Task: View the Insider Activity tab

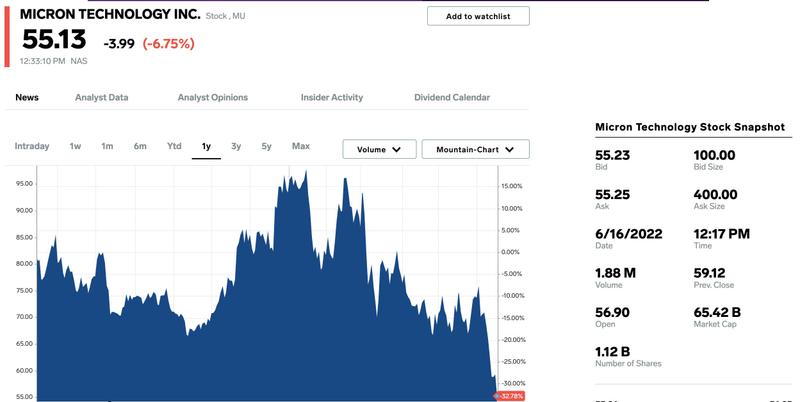Action: point(332,97)
